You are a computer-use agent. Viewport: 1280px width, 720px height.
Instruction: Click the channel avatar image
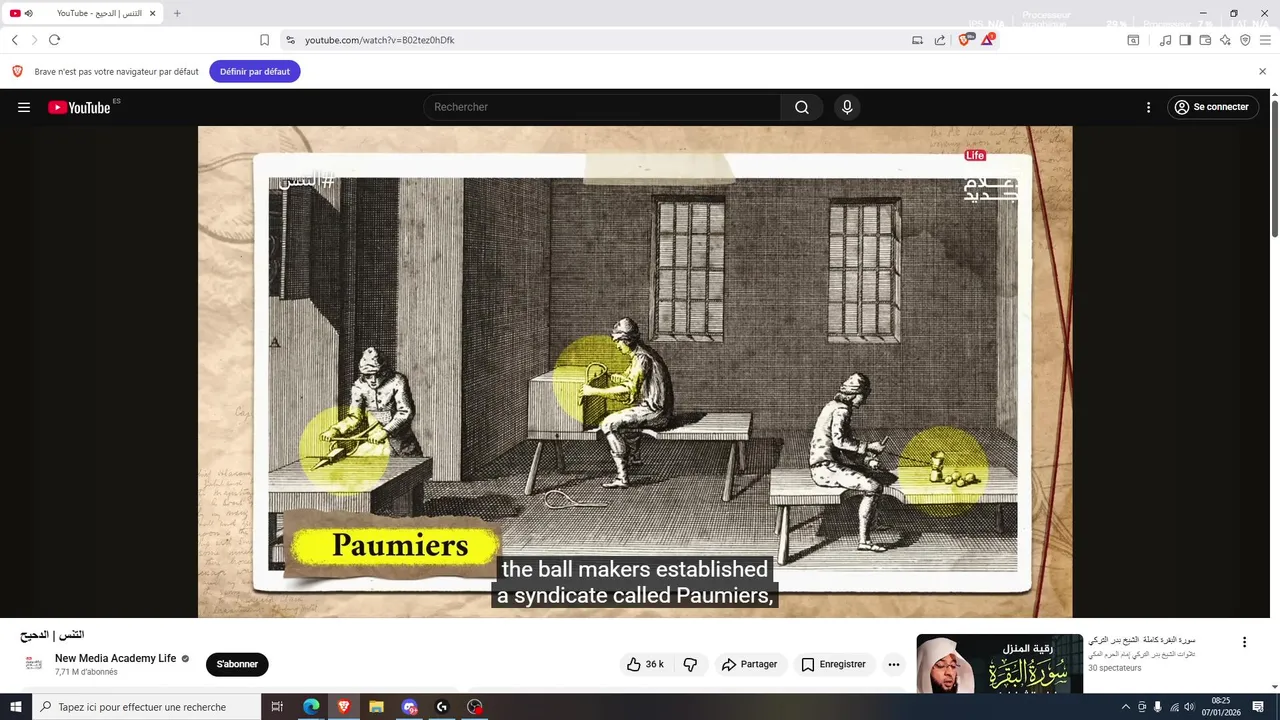pyautogui.click(x=34, y=663)
